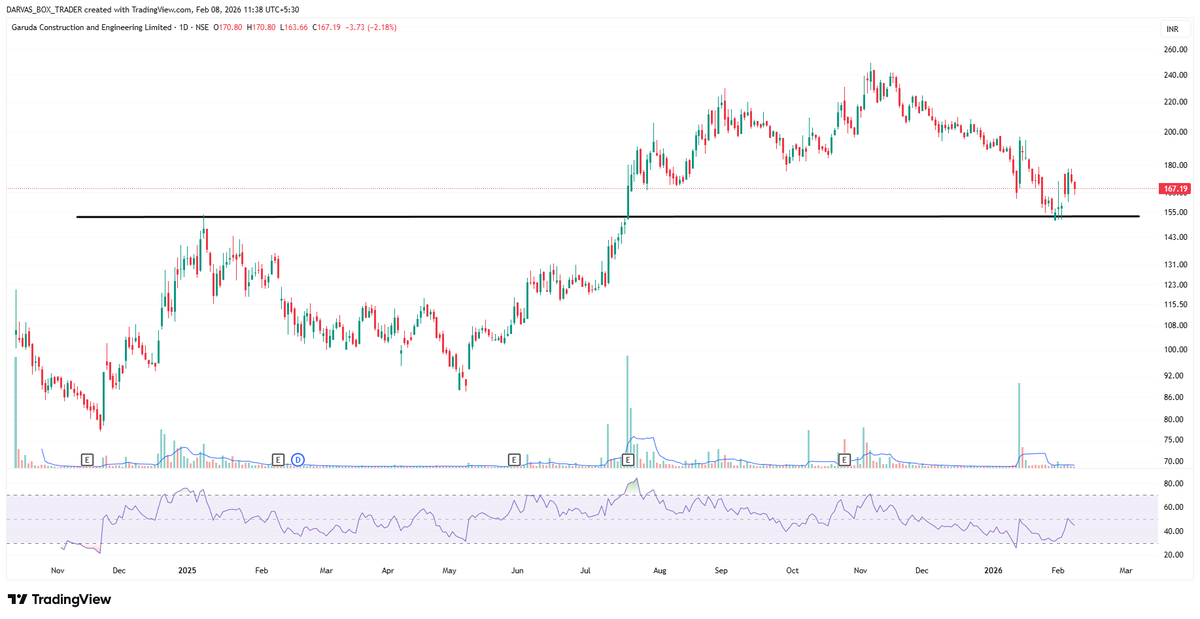Click the '143.00' price axis label
Screen dimensions: 1200x619
point(1174,237)
